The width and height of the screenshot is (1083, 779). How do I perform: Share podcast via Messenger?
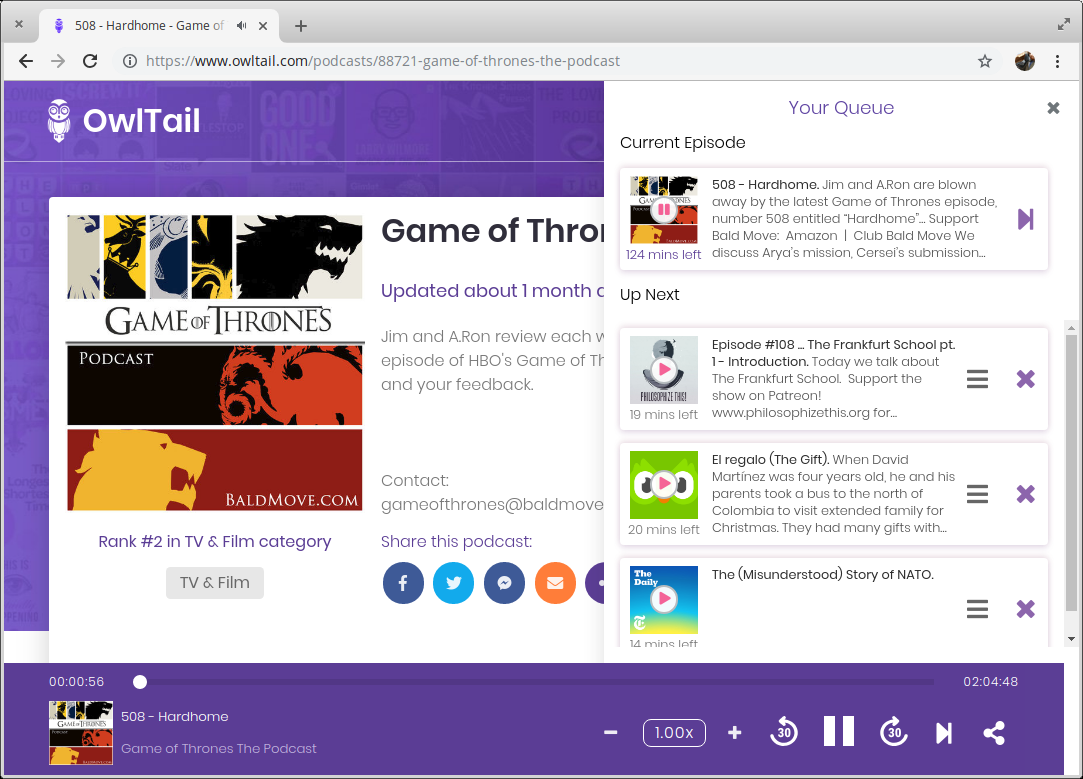click(504, 583)
